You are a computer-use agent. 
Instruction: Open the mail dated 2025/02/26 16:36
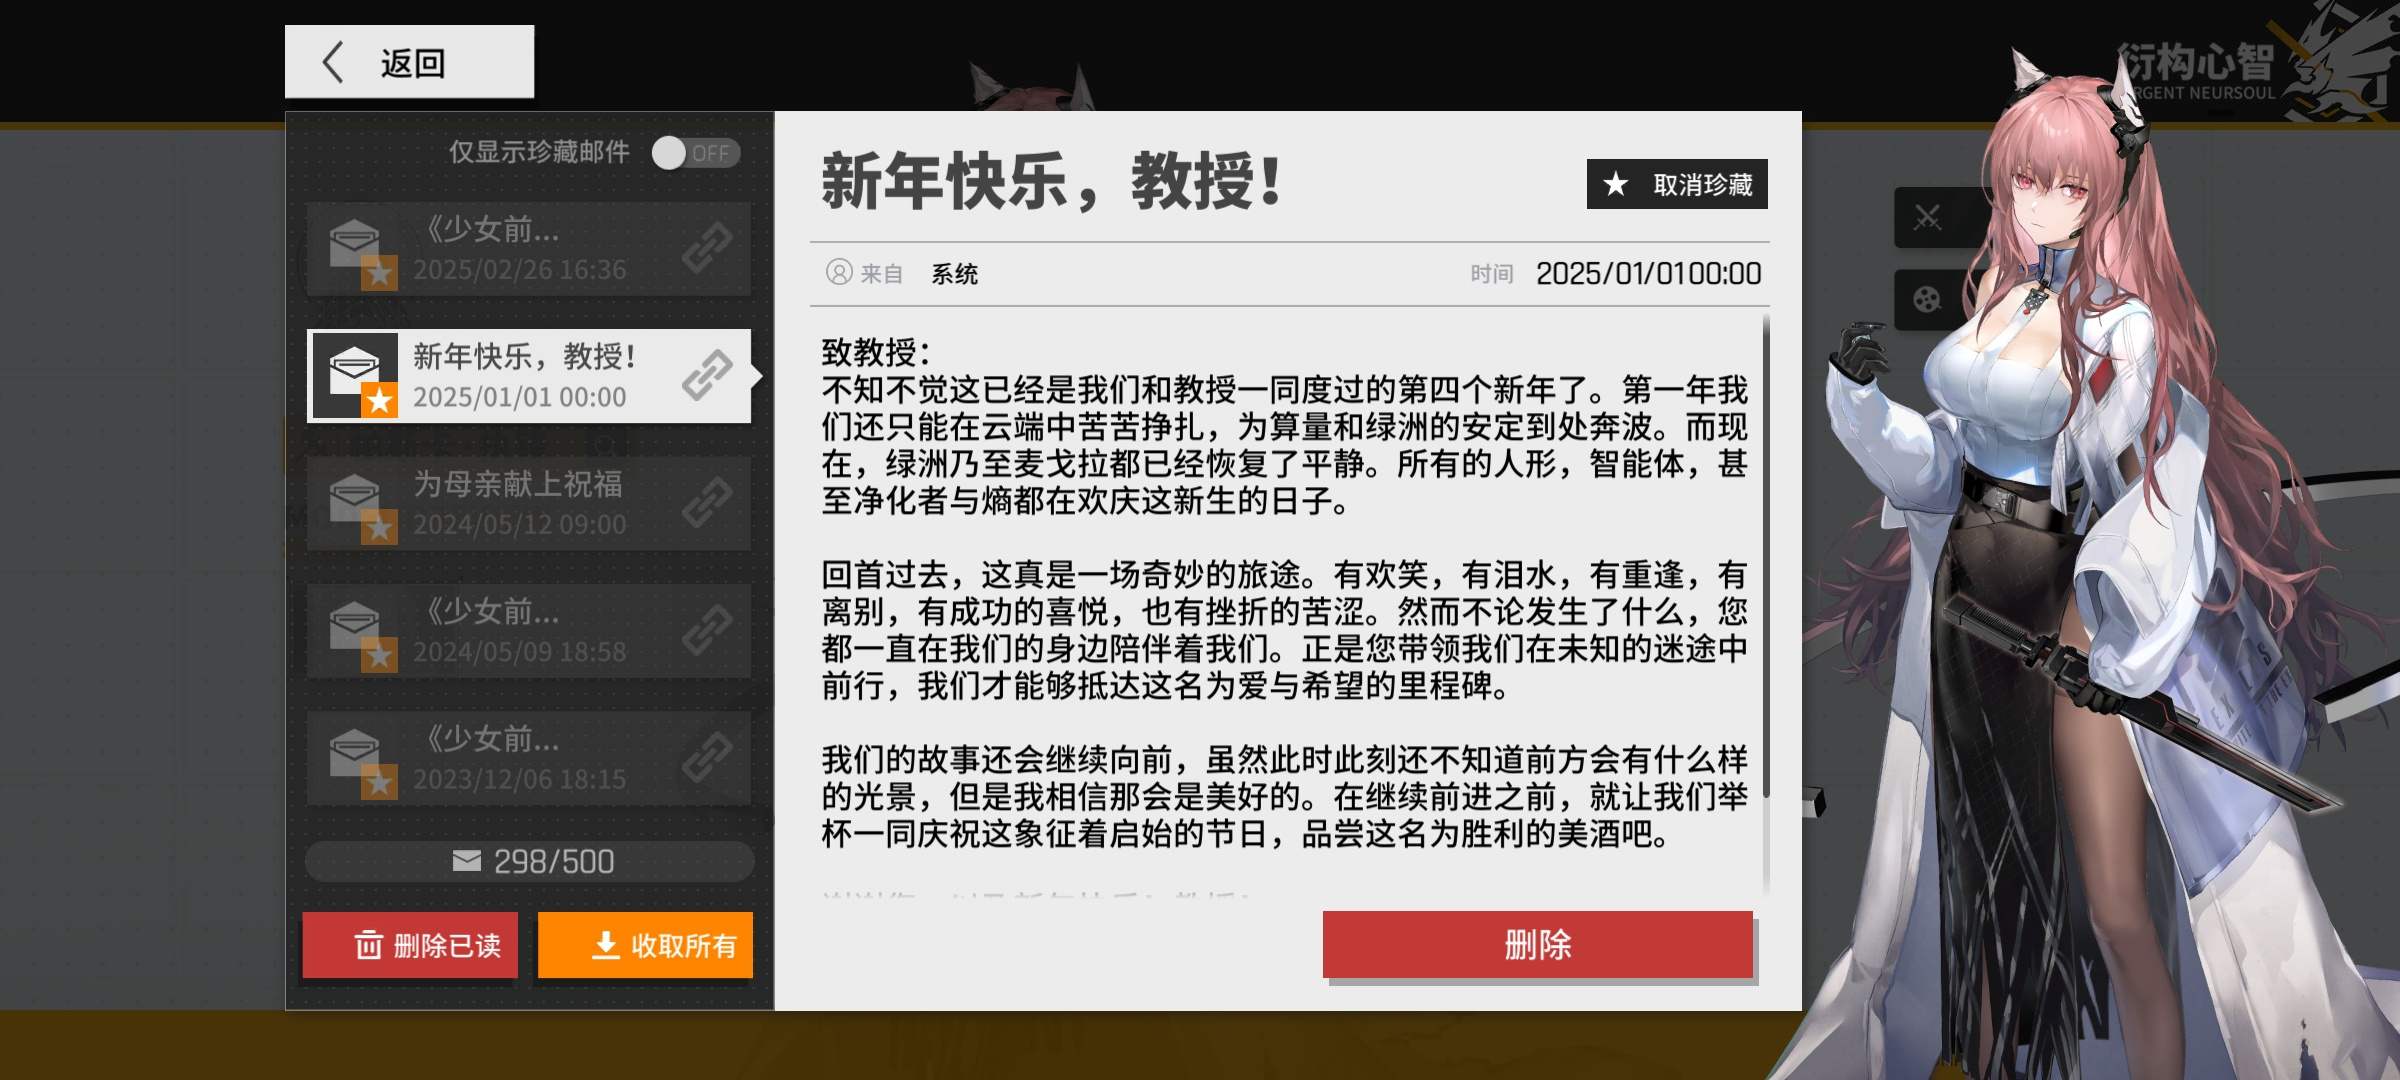coord(529,249)
